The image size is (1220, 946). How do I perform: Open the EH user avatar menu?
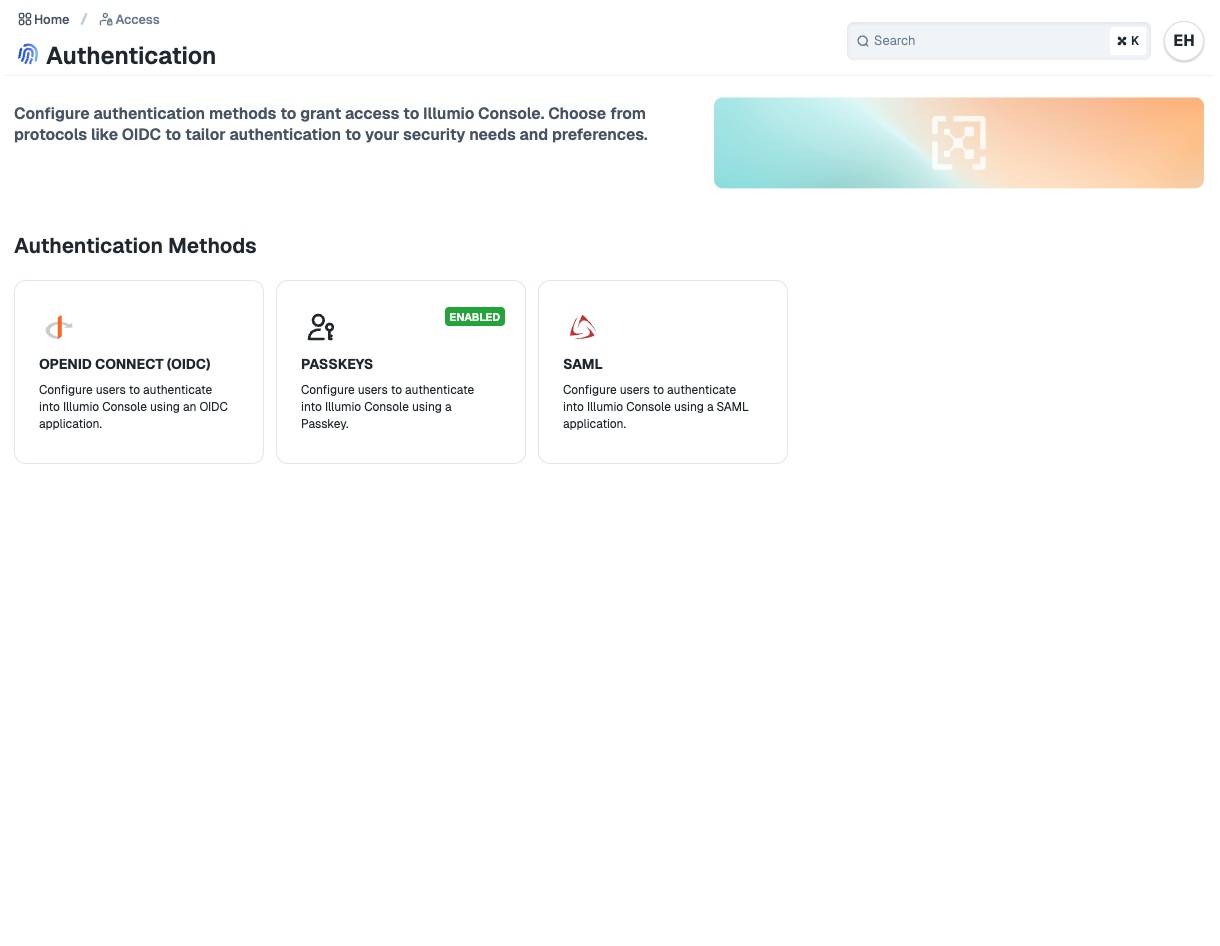[1184, 41]
